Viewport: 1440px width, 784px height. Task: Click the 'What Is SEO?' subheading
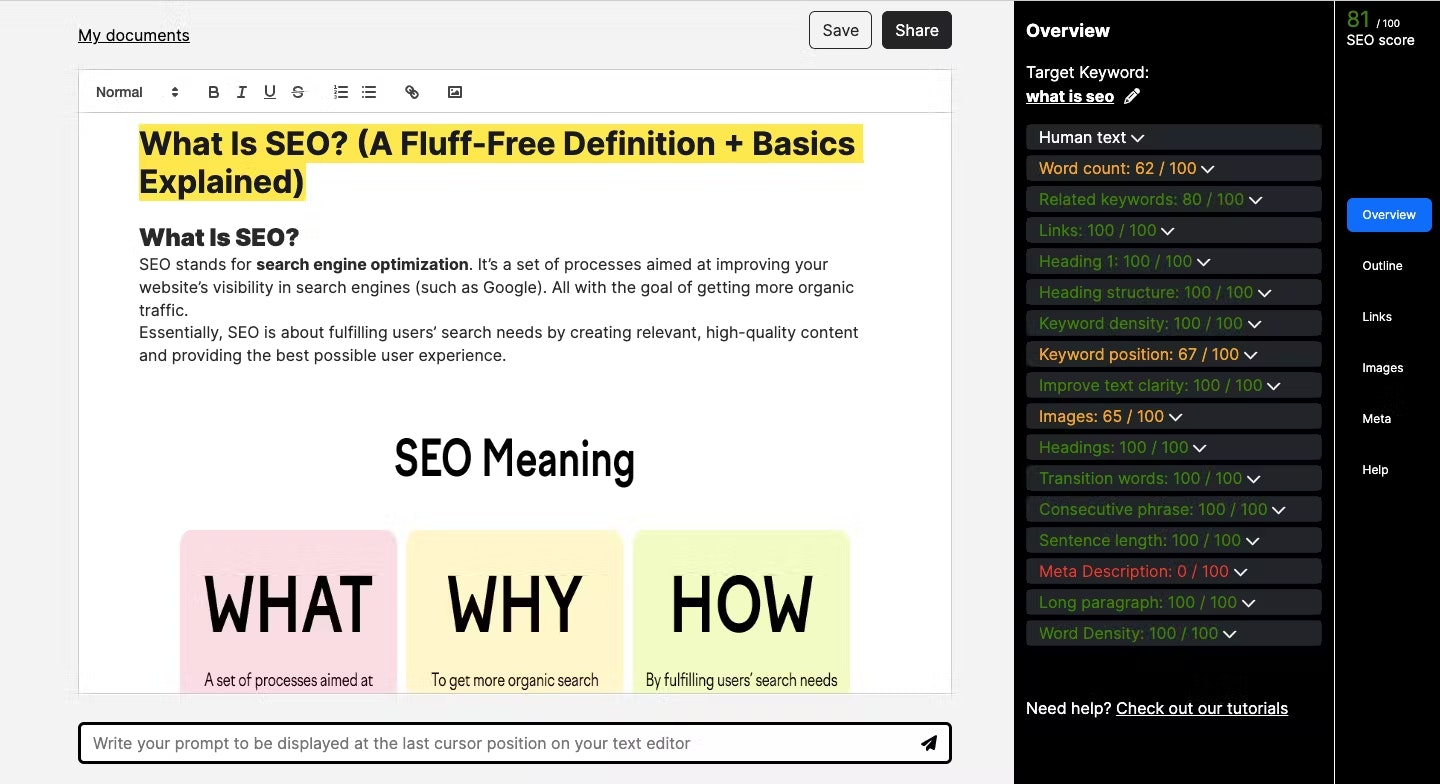point(219,237)
